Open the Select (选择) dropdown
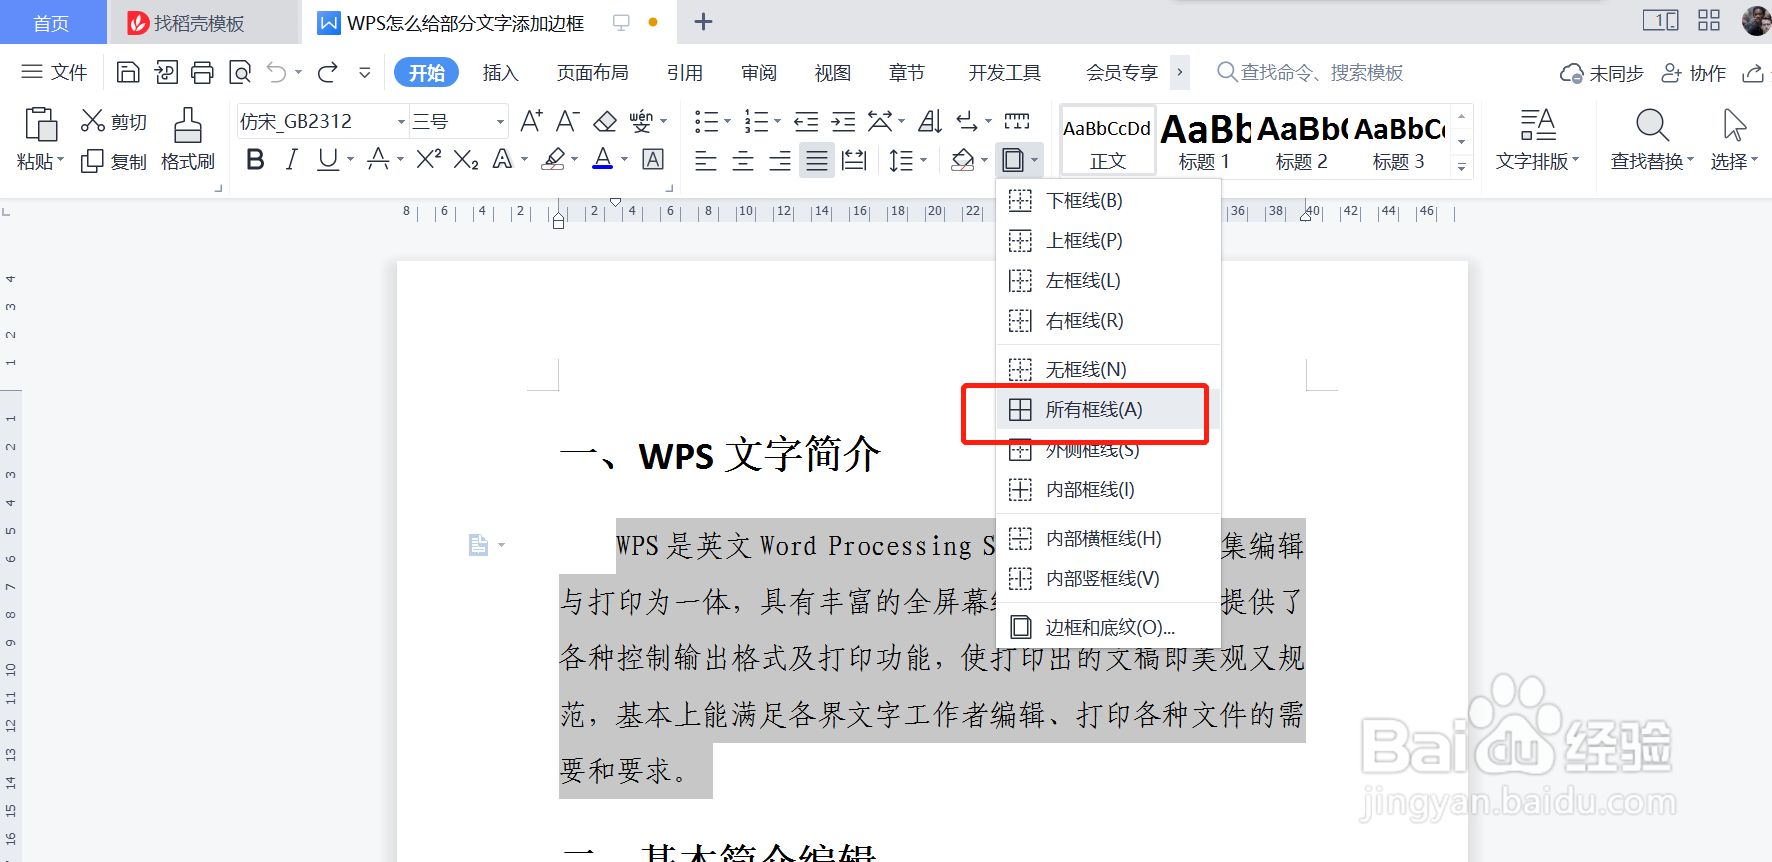The width and height of the screenshot is (1772, 862). [1734, 139]
